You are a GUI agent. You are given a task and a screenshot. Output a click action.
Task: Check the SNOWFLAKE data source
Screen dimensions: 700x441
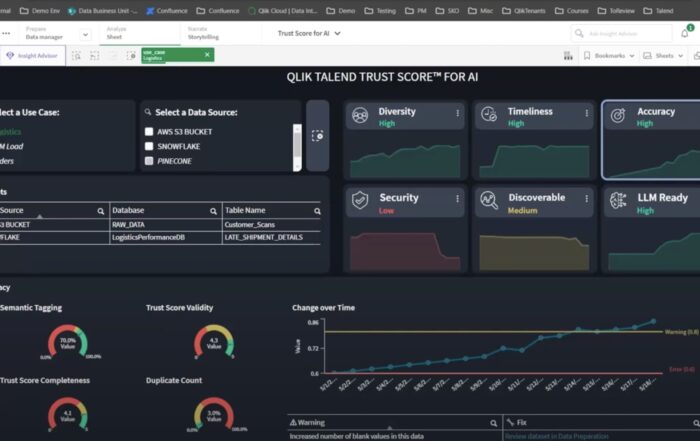click(x=149, y=146)
